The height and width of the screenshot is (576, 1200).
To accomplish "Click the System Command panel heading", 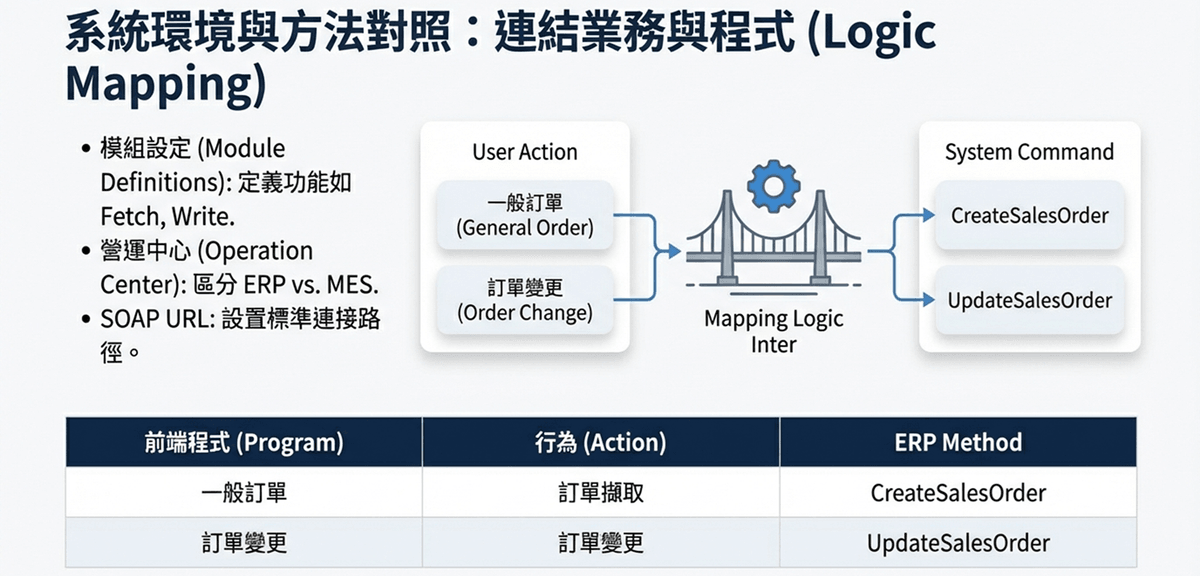I will (1029, 152).
